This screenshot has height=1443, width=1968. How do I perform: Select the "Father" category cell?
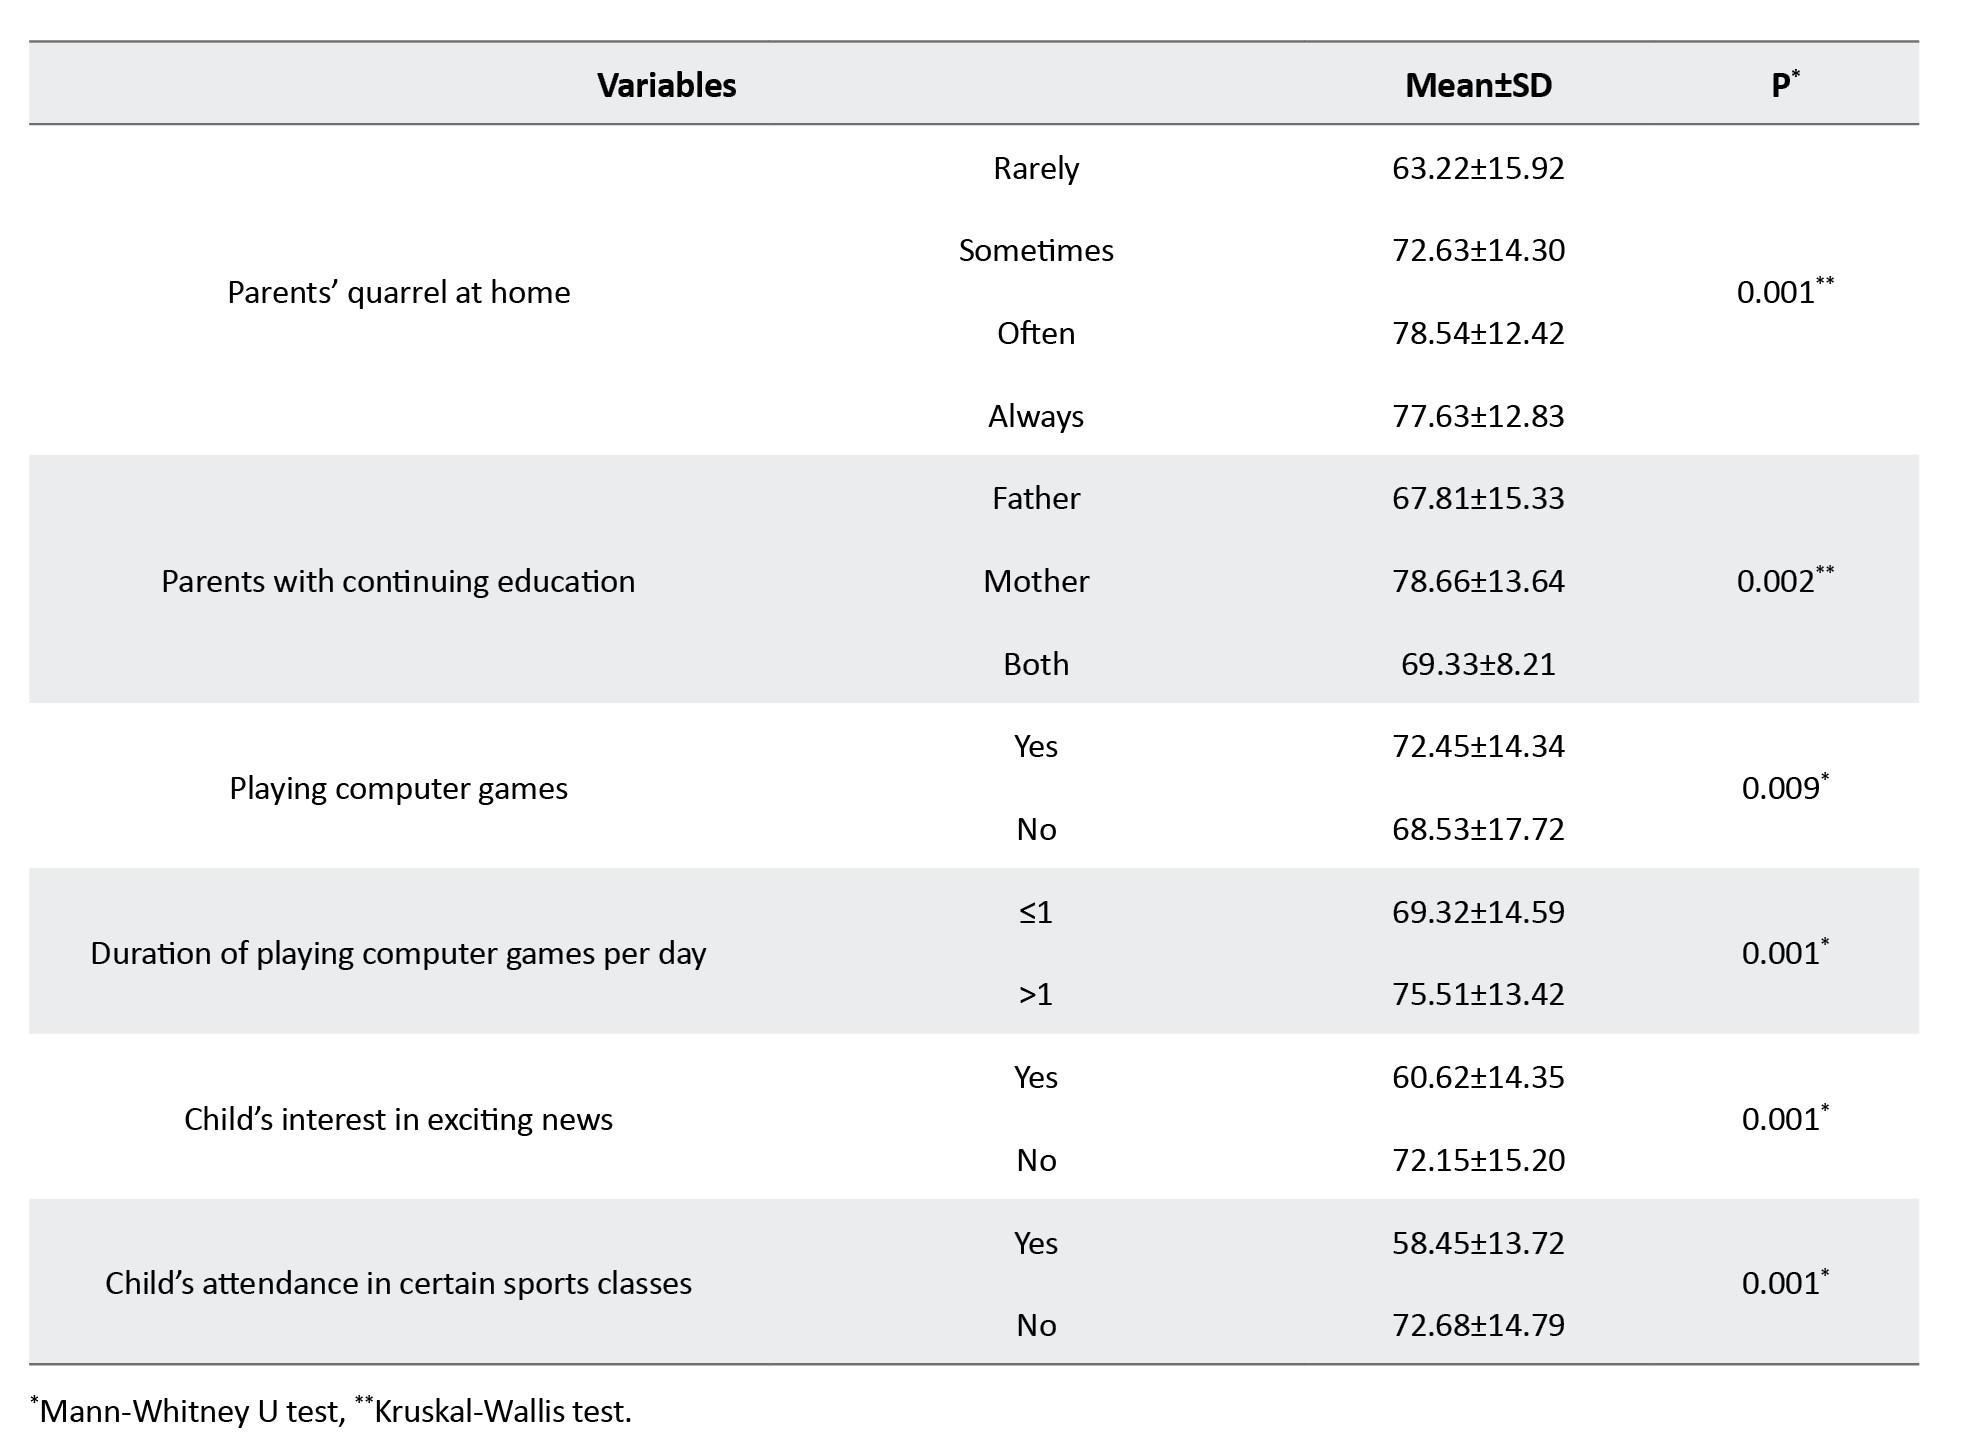point(1036,498)
